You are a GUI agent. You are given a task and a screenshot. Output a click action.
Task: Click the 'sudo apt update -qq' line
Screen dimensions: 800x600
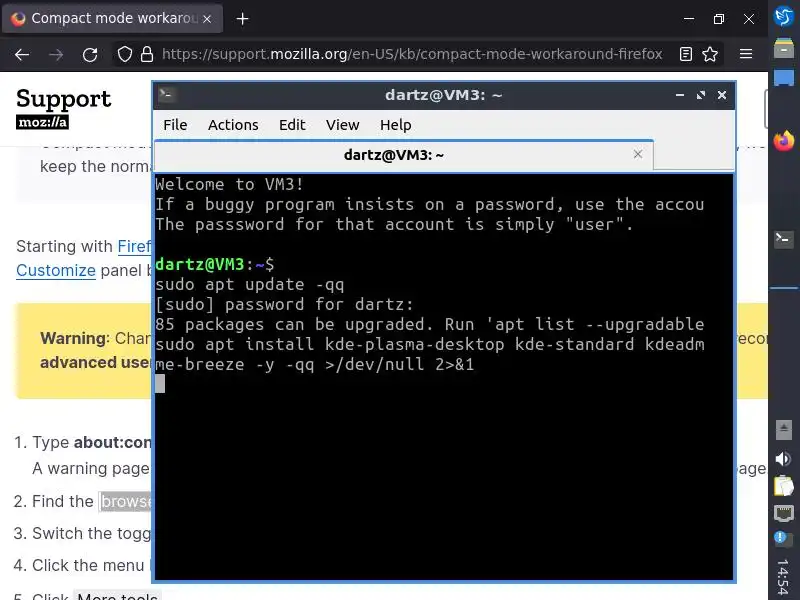pyautogui.click(x=249, y=284)
